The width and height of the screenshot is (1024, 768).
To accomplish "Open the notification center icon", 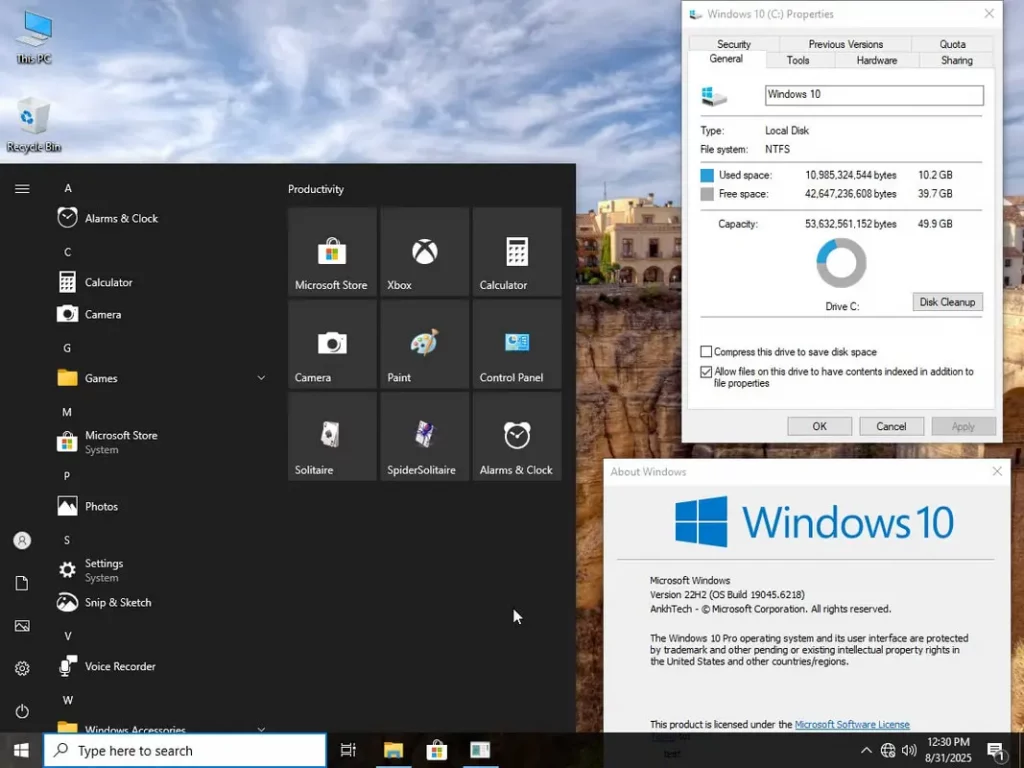I will [995, 750].
